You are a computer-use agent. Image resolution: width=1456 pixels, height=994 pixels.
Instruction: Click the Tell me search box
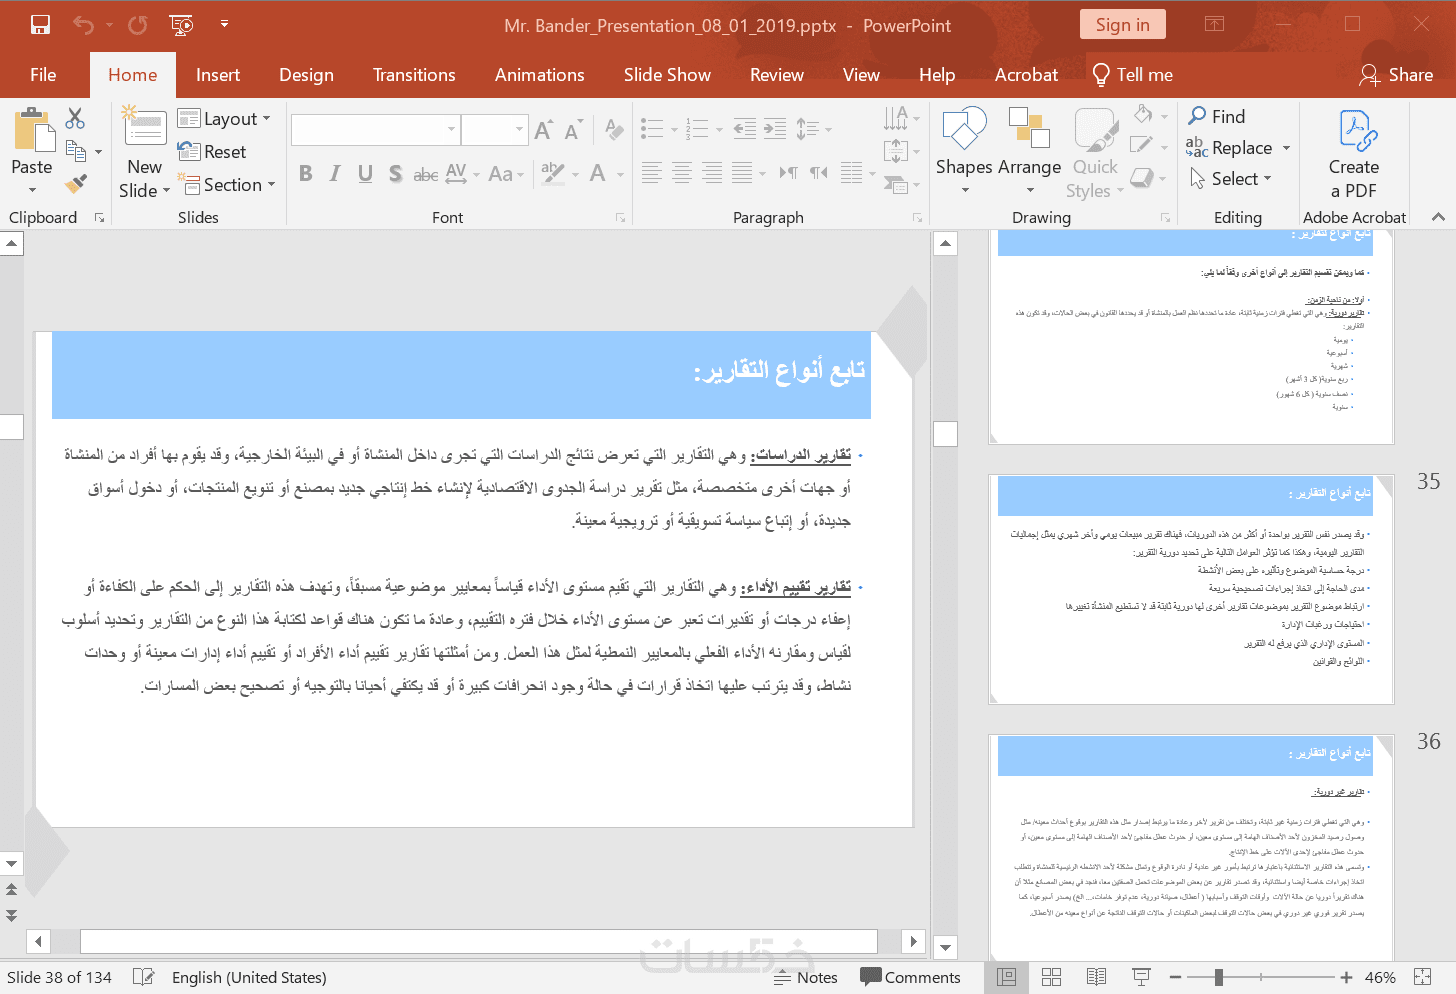(1132, 75)
